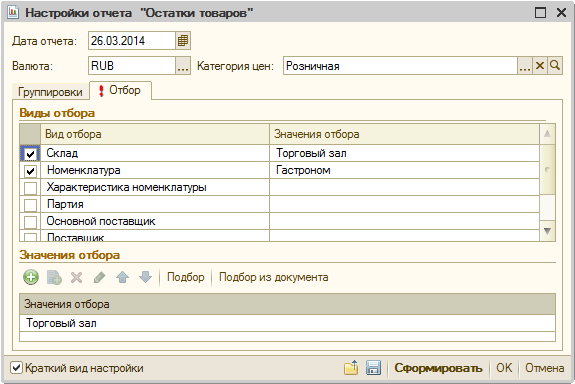Click the copy filter value icon
The width and height of the screenshot is (575, 384).
pos(54,277)
